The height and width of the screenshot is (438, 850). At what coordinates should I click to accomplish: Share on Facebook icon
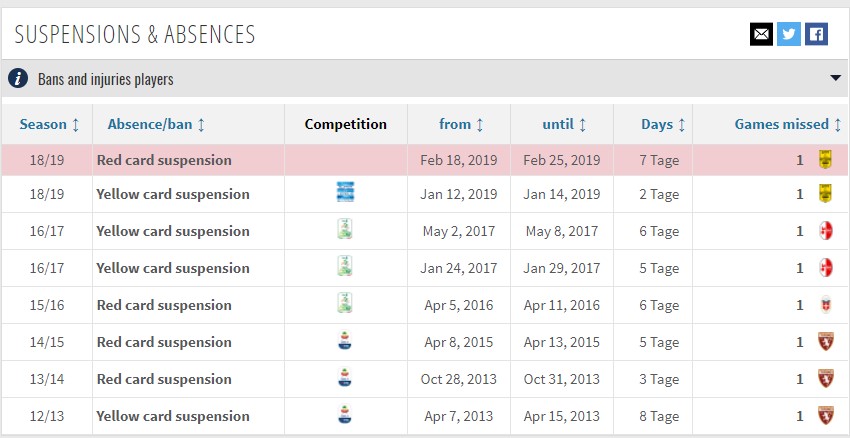click(x=816, y=34)
